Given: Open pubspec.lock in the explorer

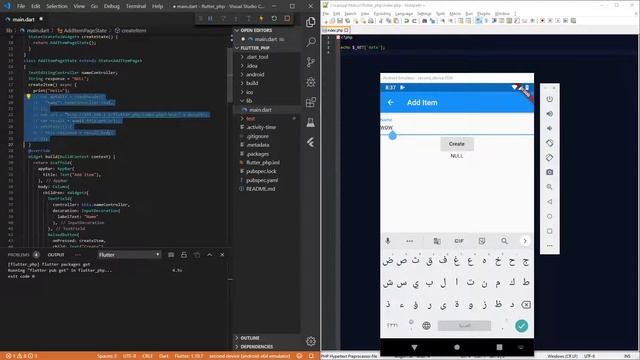Looking at the screenshot, I should [x=261, y=171].
